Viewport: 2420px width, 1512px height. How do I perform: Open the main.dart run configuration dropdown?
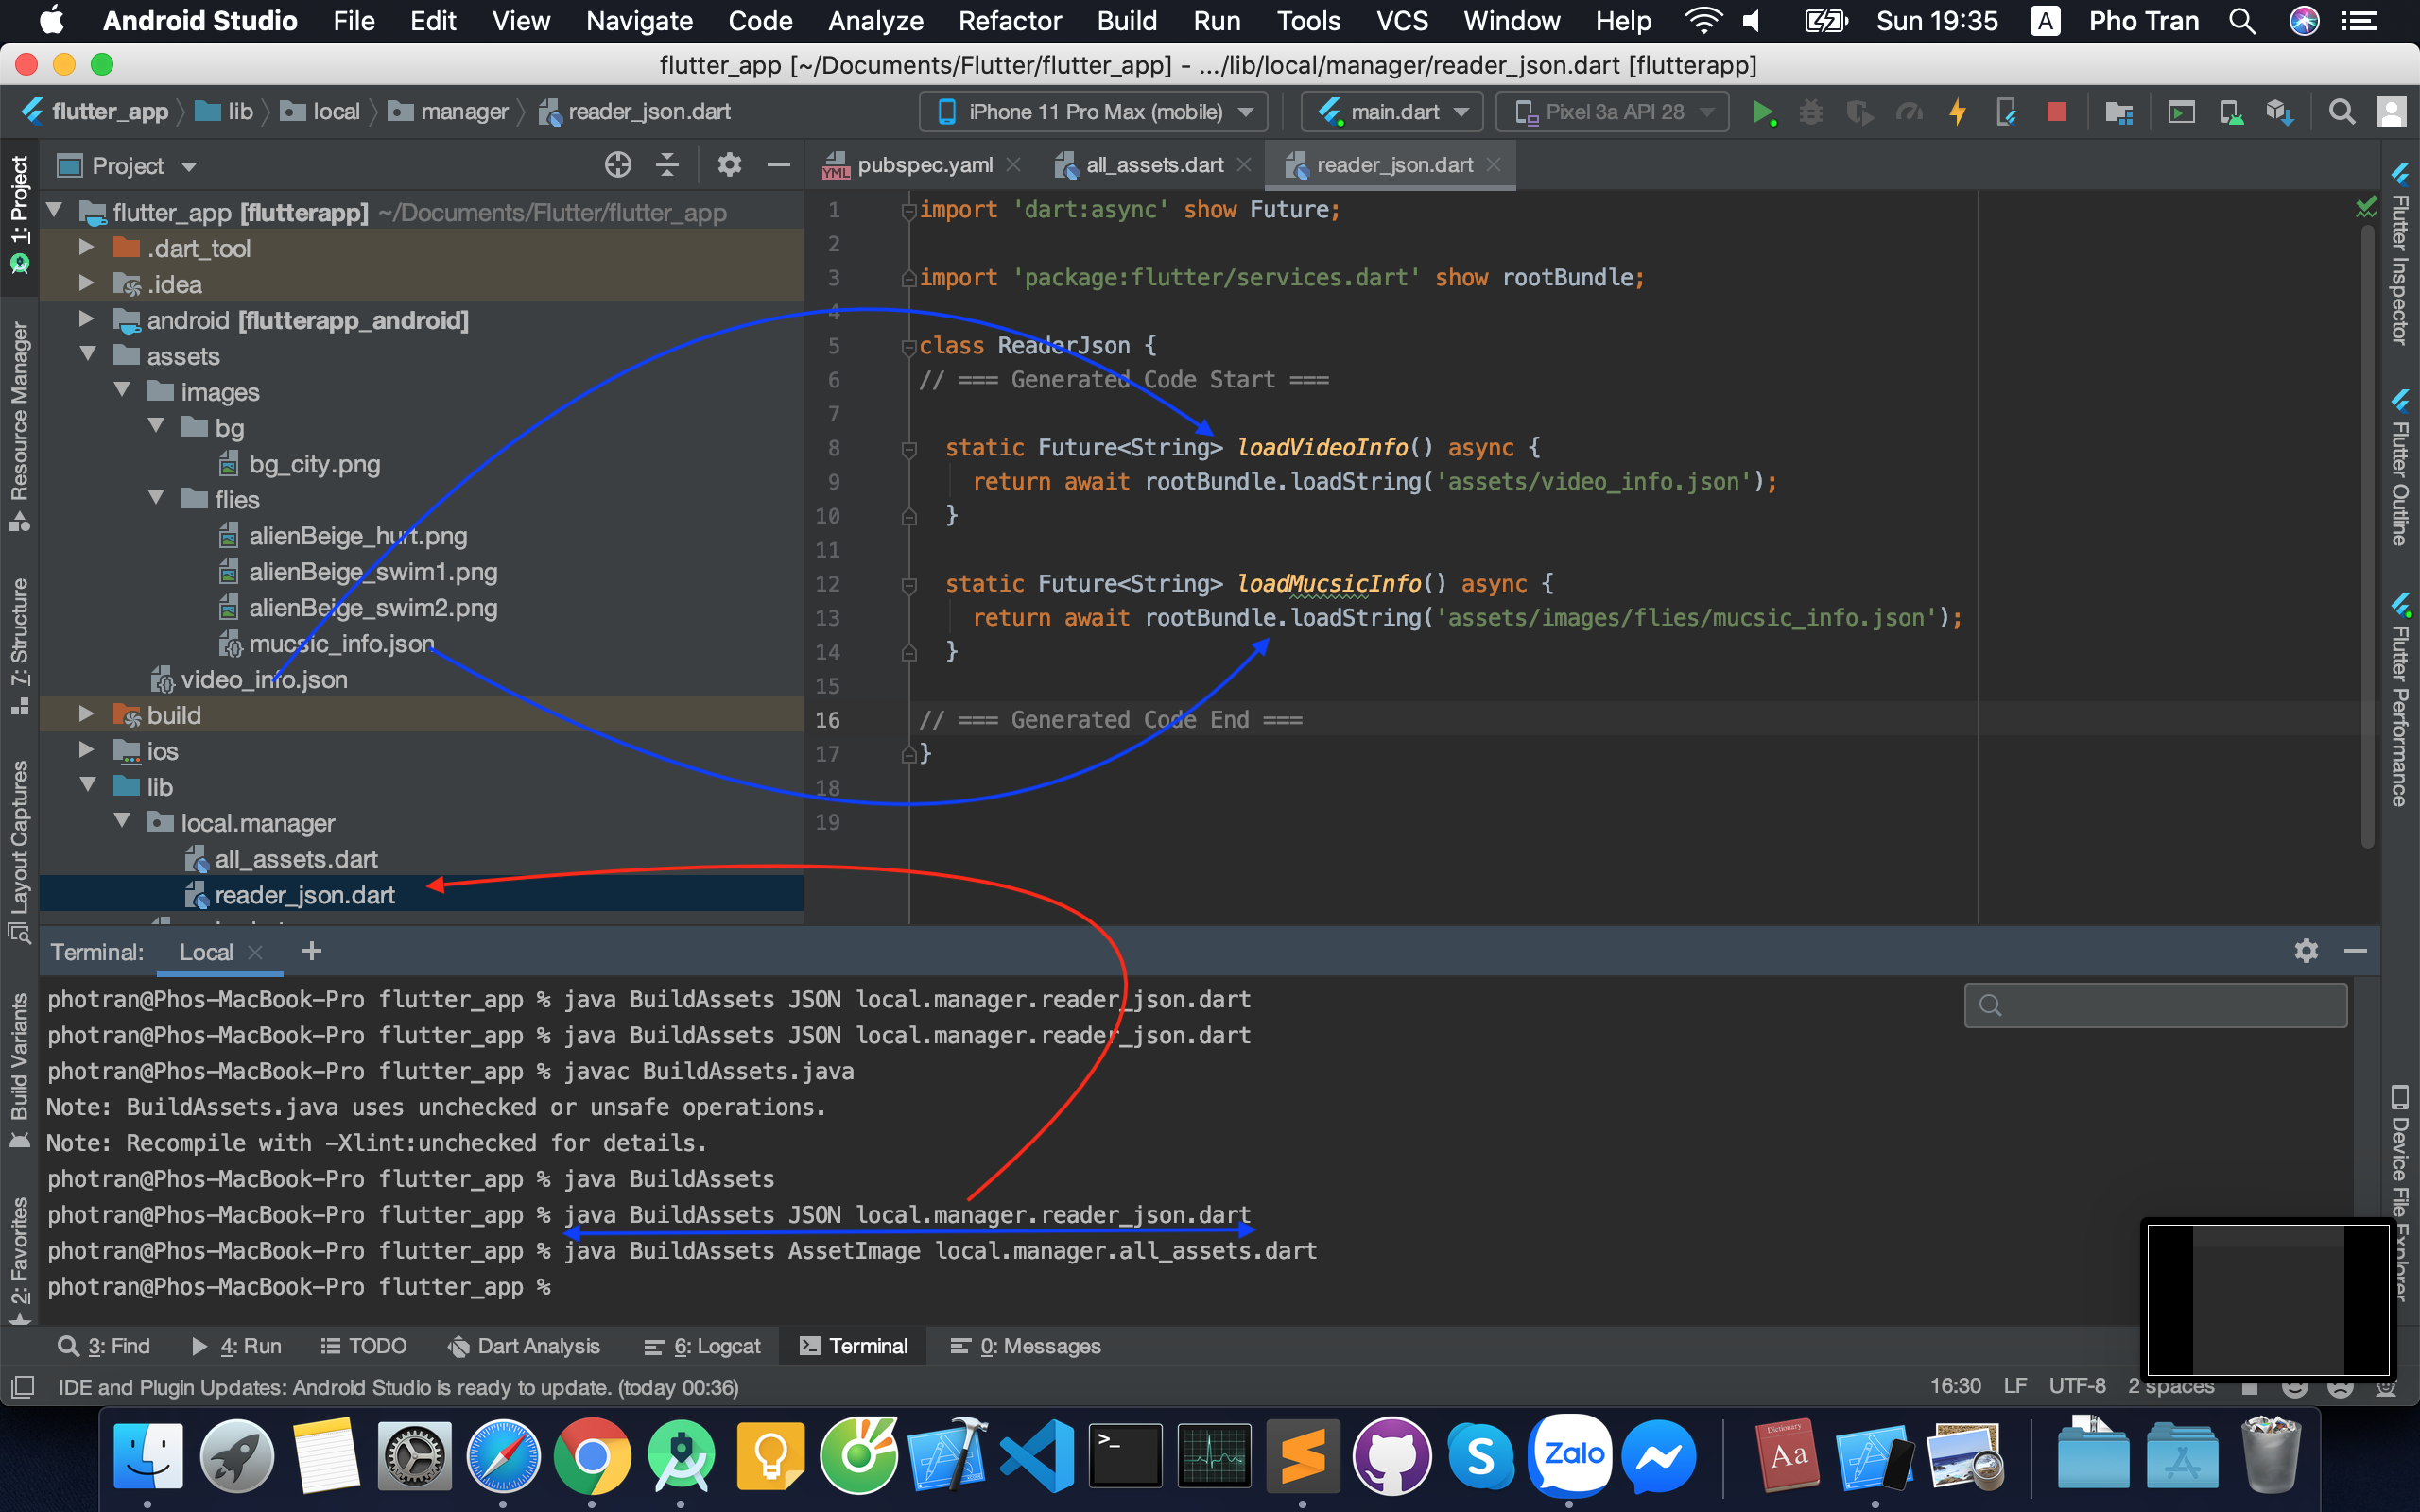tap(1394, 112)
